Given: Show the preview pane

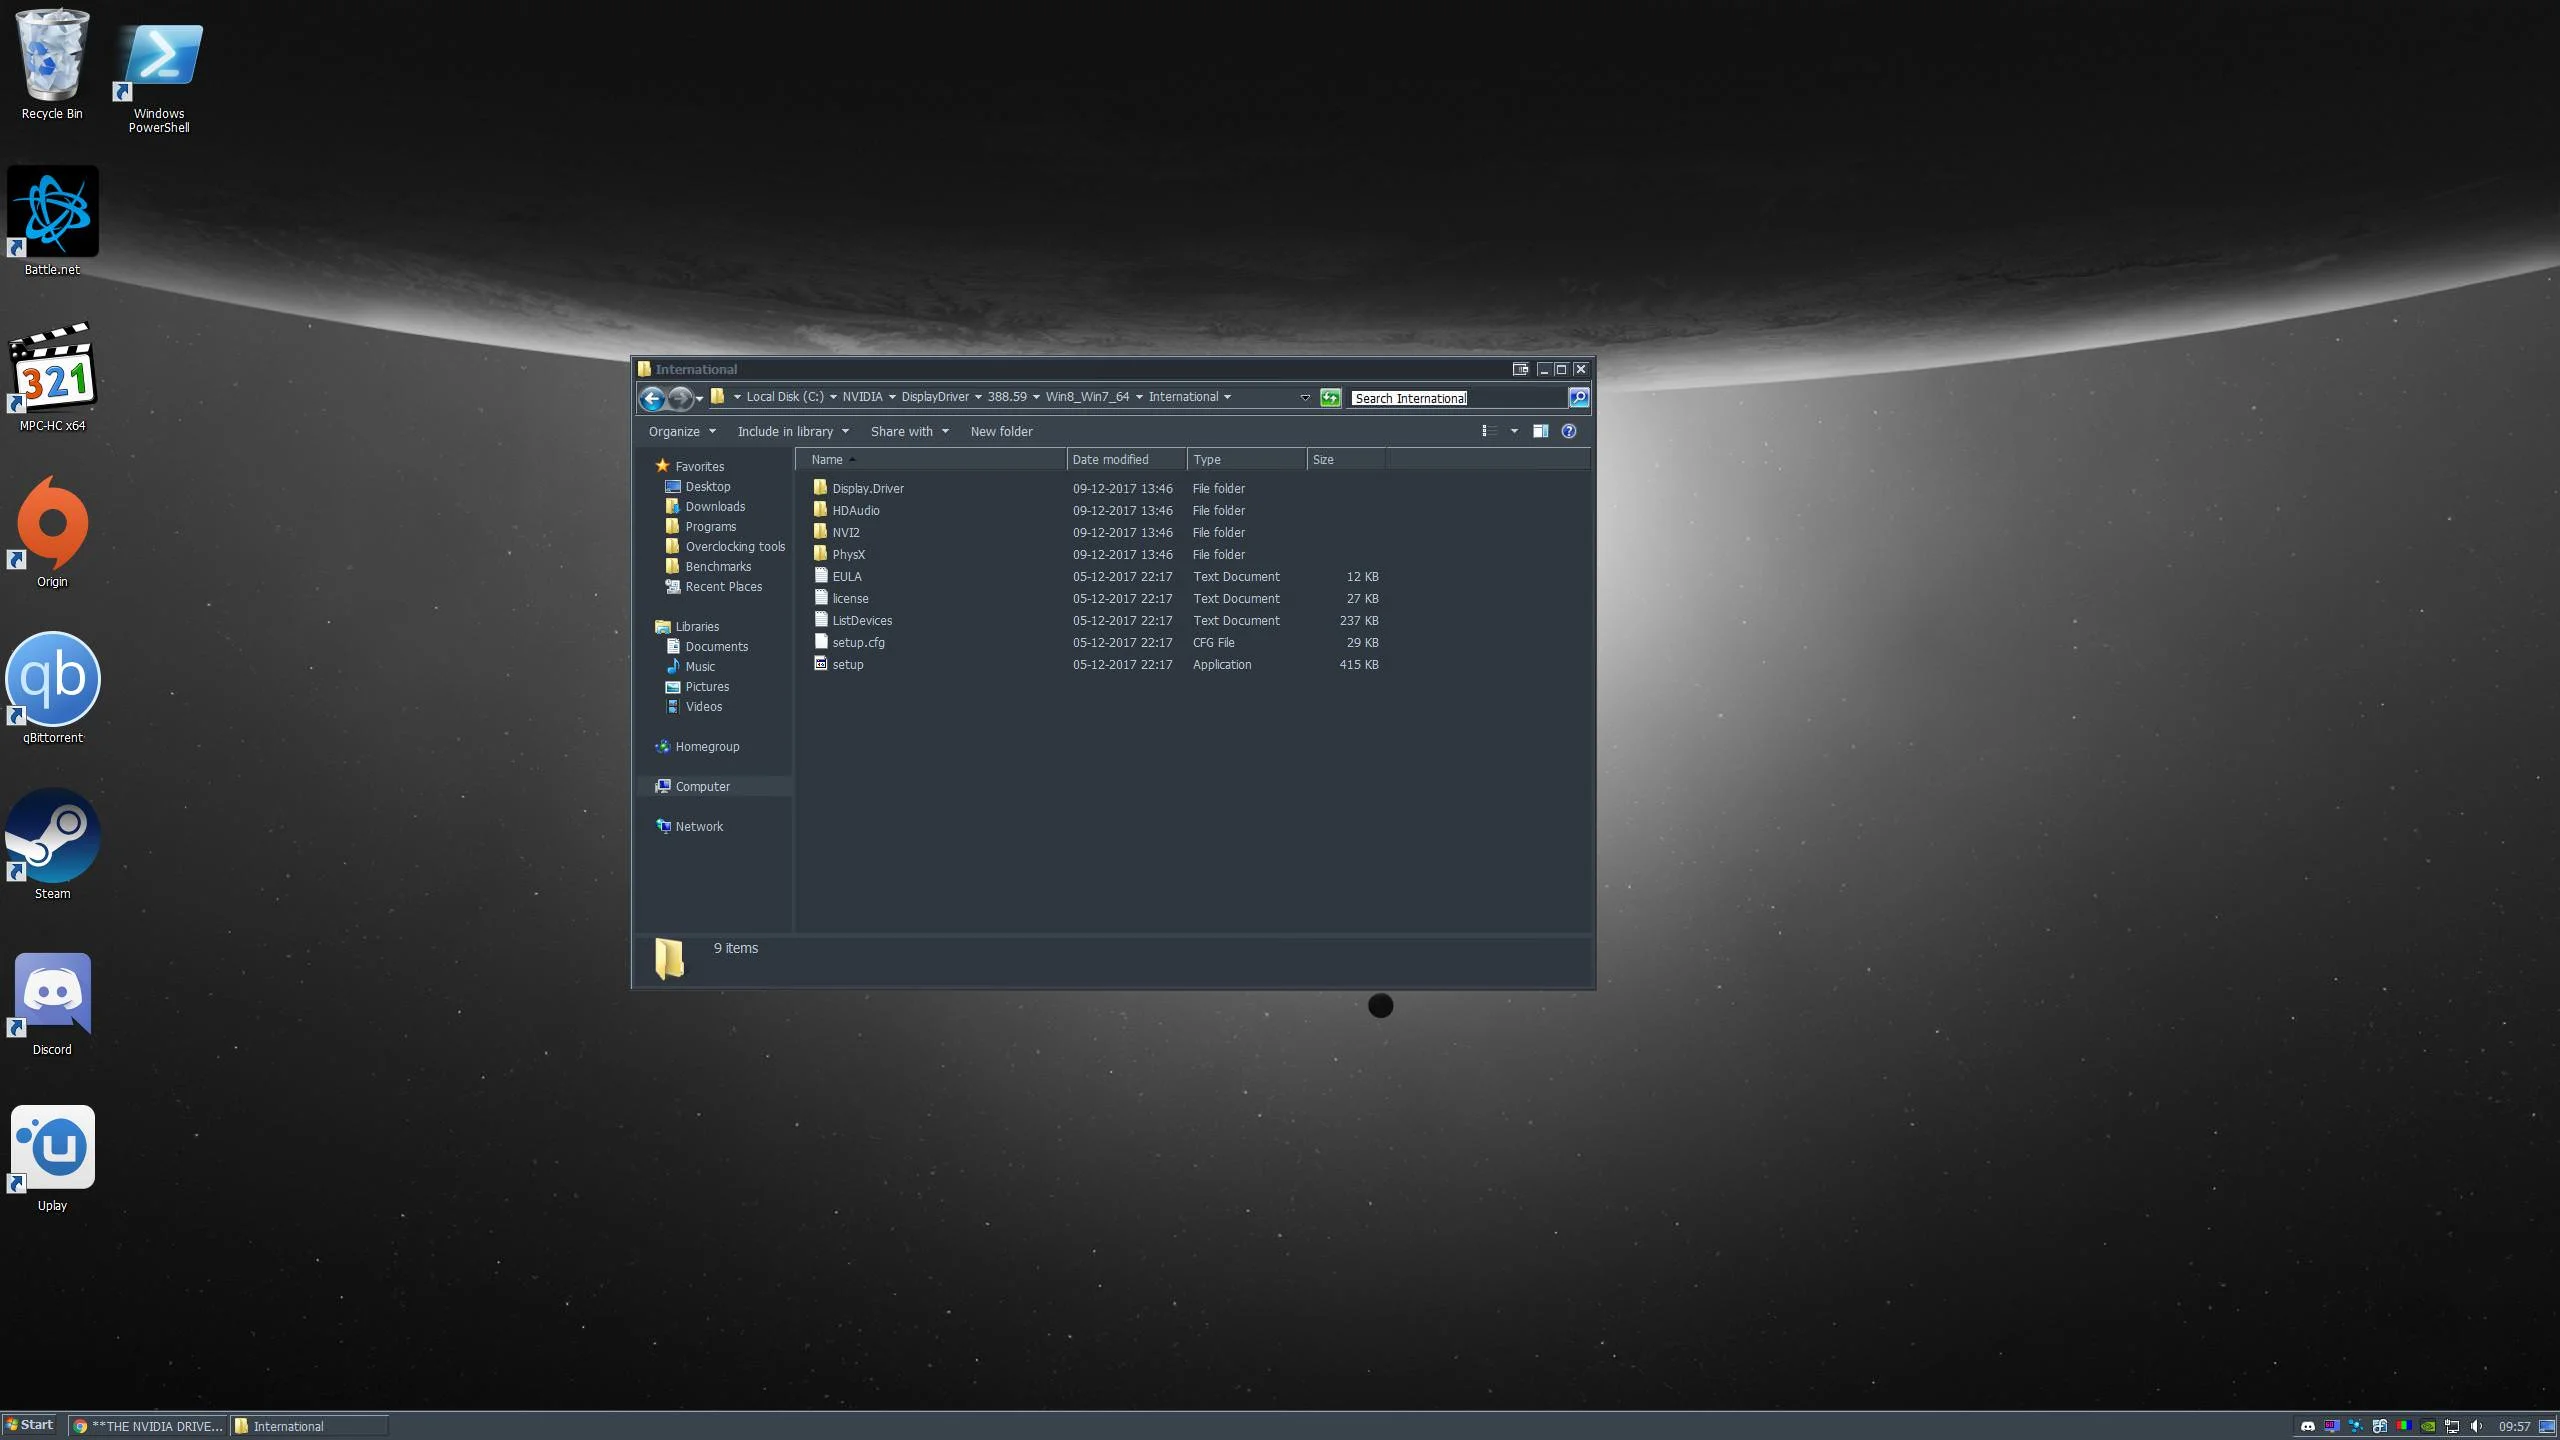Looking at the screenshot, I should (1540, 431).
